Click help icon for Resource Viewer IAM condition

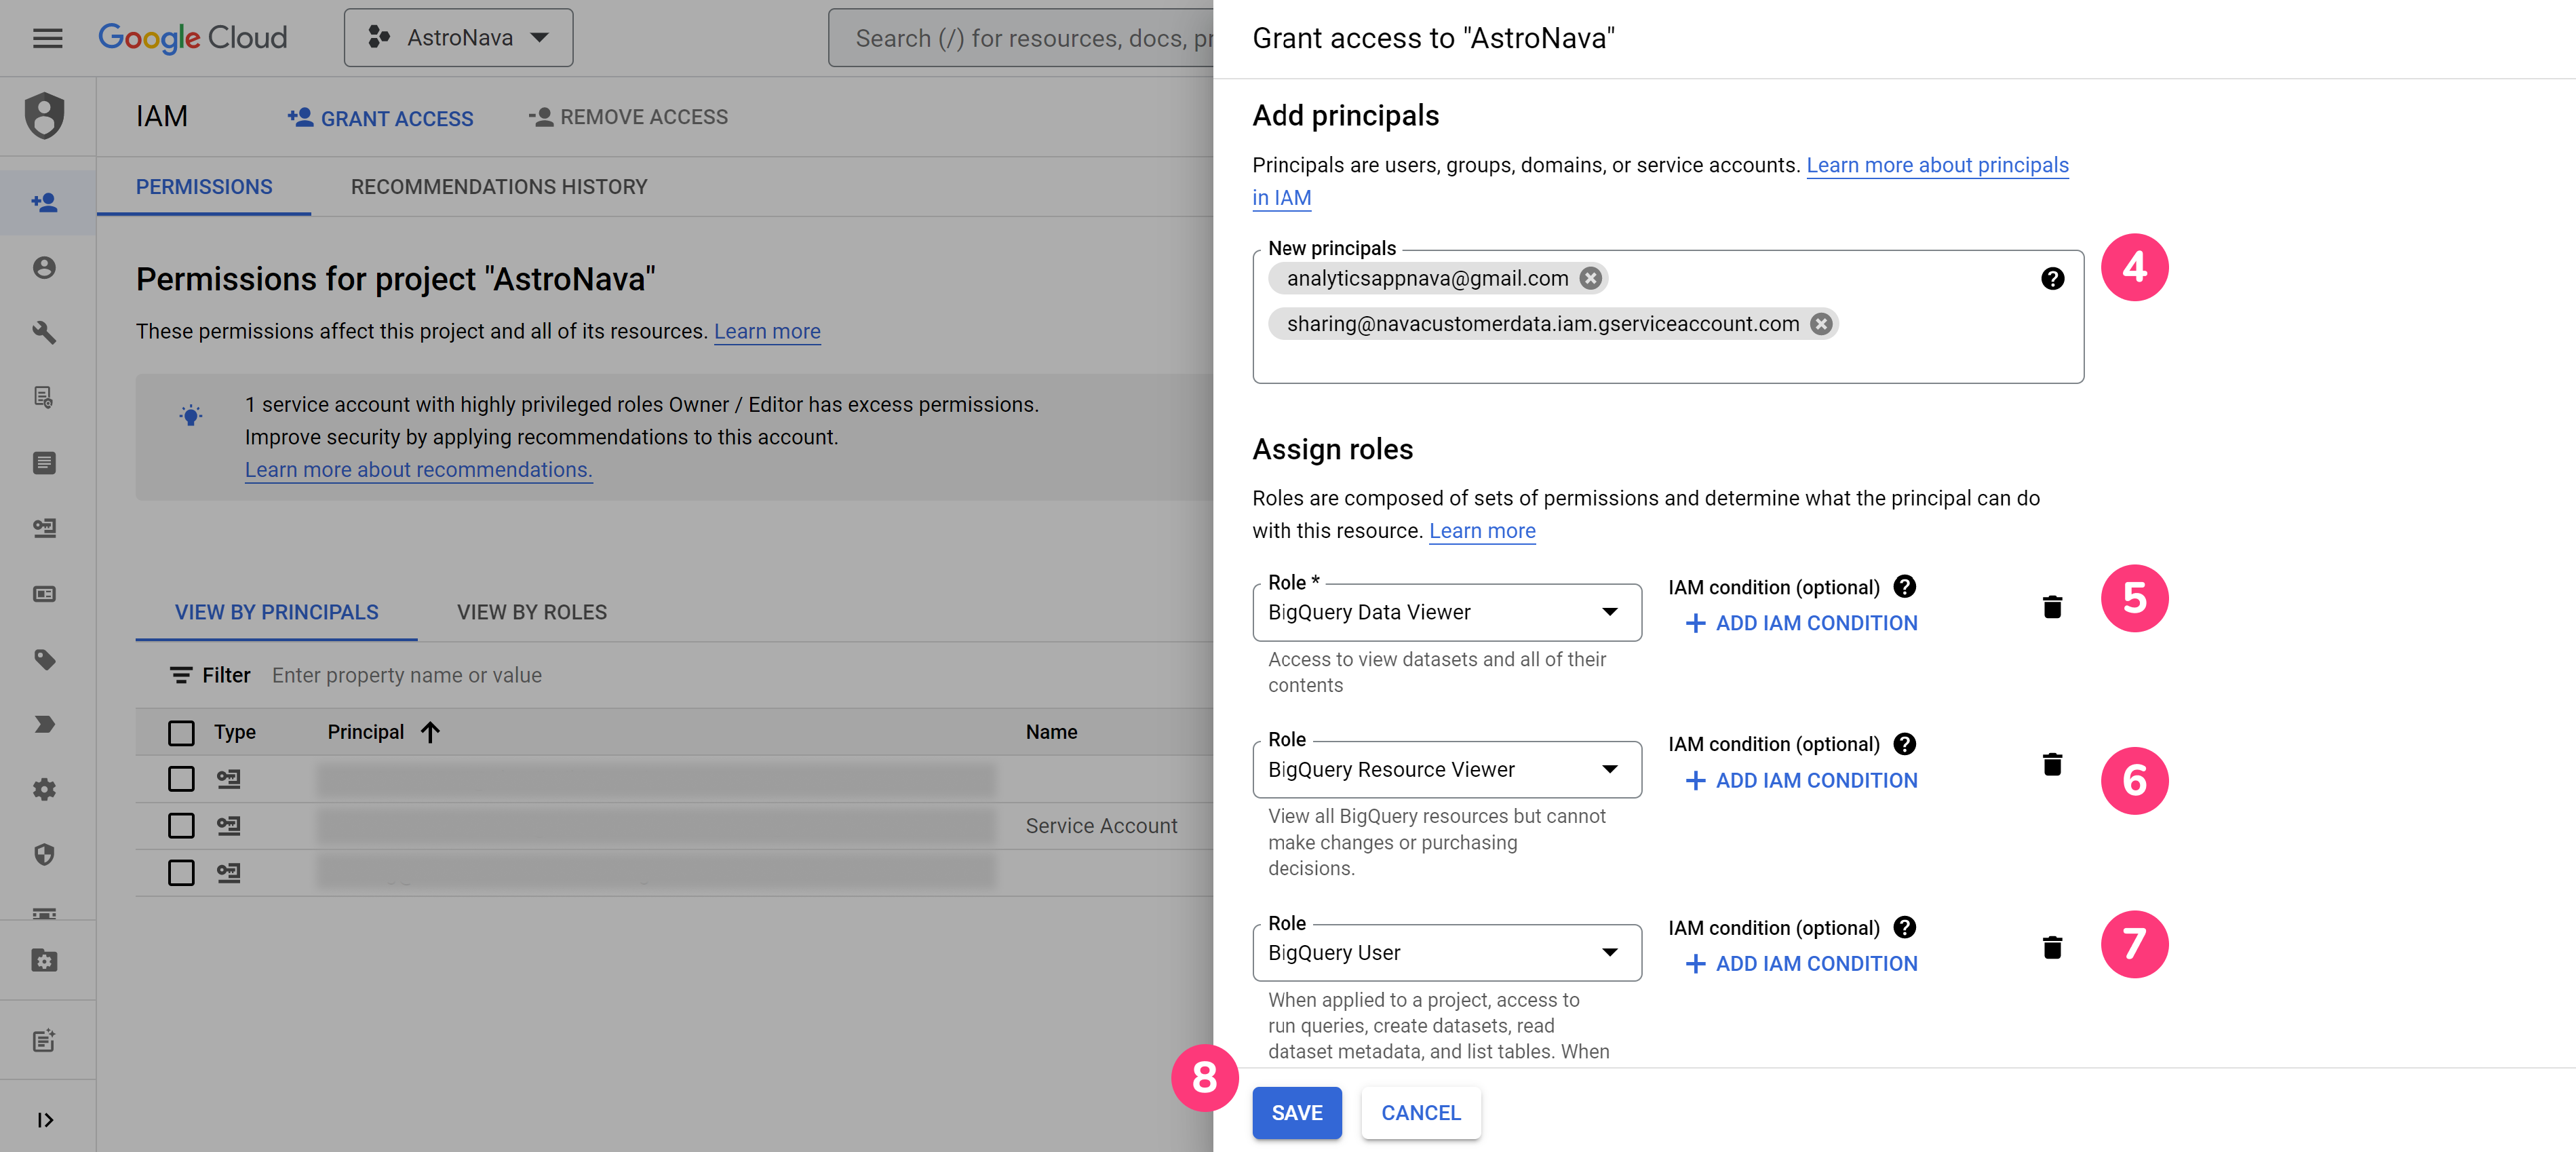[1904, 744]
